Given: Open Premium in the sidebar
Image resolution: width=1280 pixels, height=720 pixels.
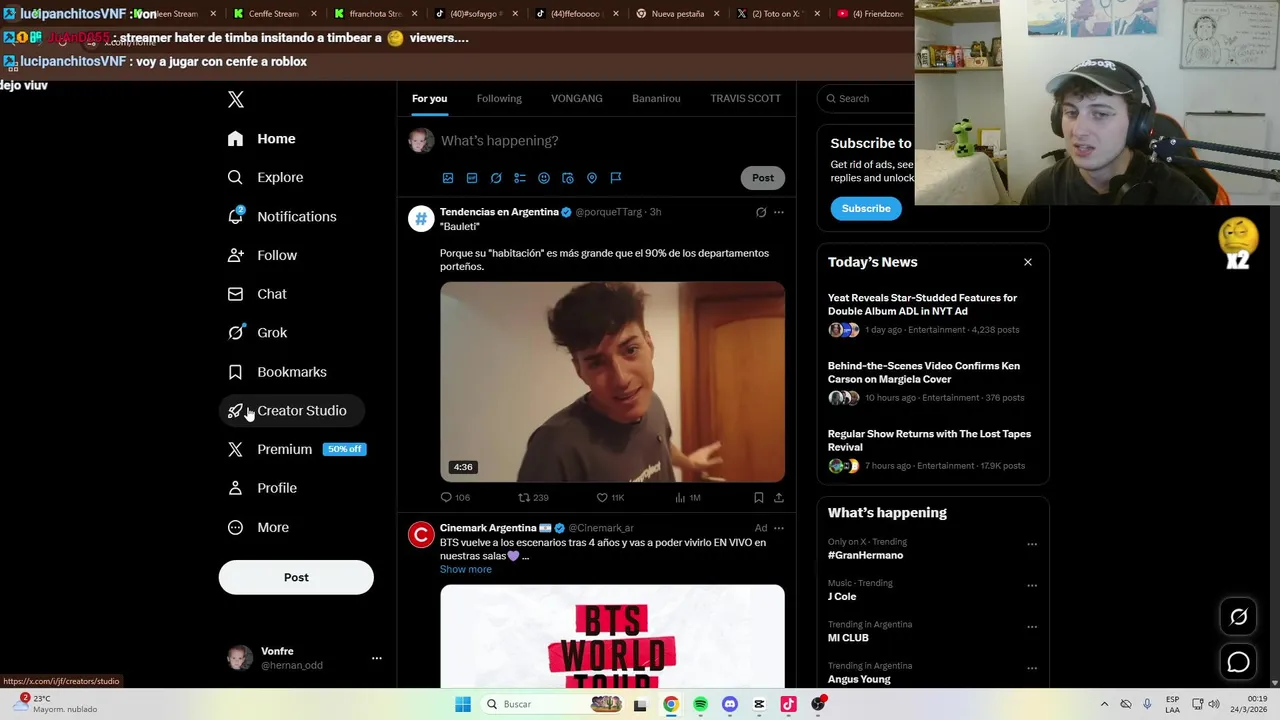Looking at the screenshot, I should coord(296,449).
